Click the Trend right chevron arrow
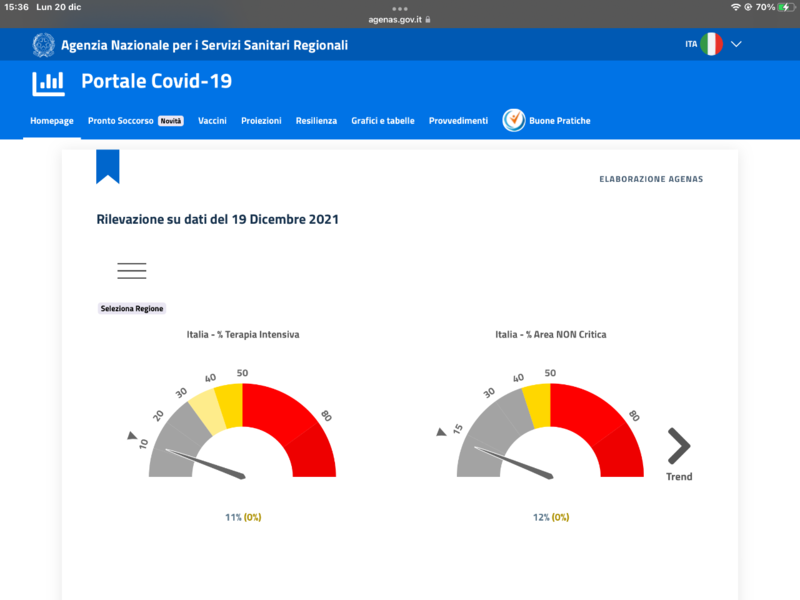The height and width of the screenshot is (600, 800). (679, 446)
